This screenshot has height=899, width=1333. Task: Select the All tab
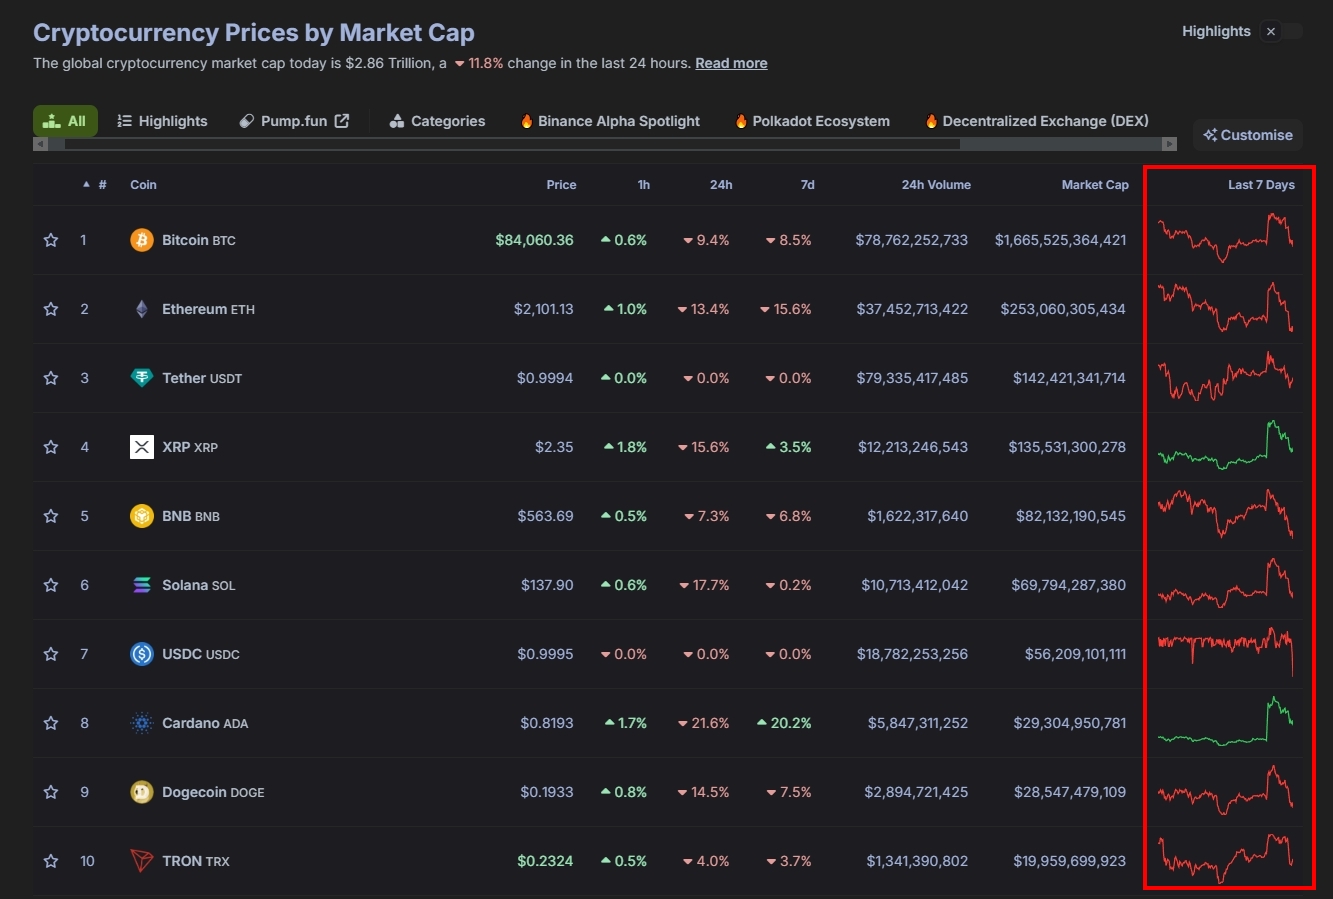(x=65, y=121)
